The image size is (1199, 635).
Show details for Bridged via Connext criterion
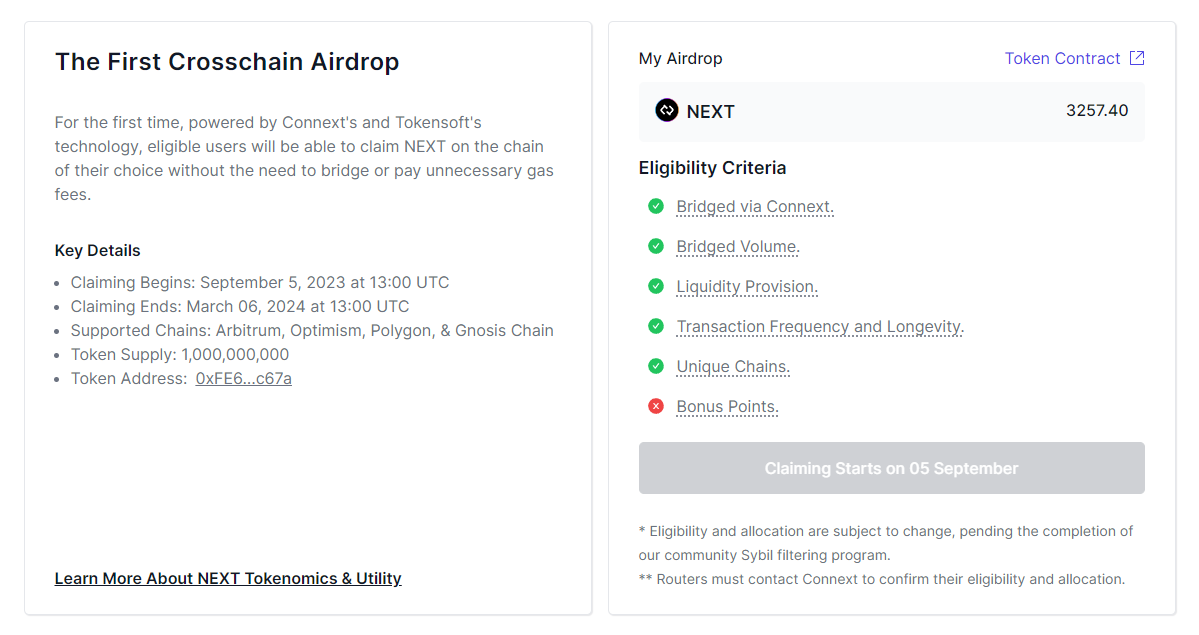755,207
